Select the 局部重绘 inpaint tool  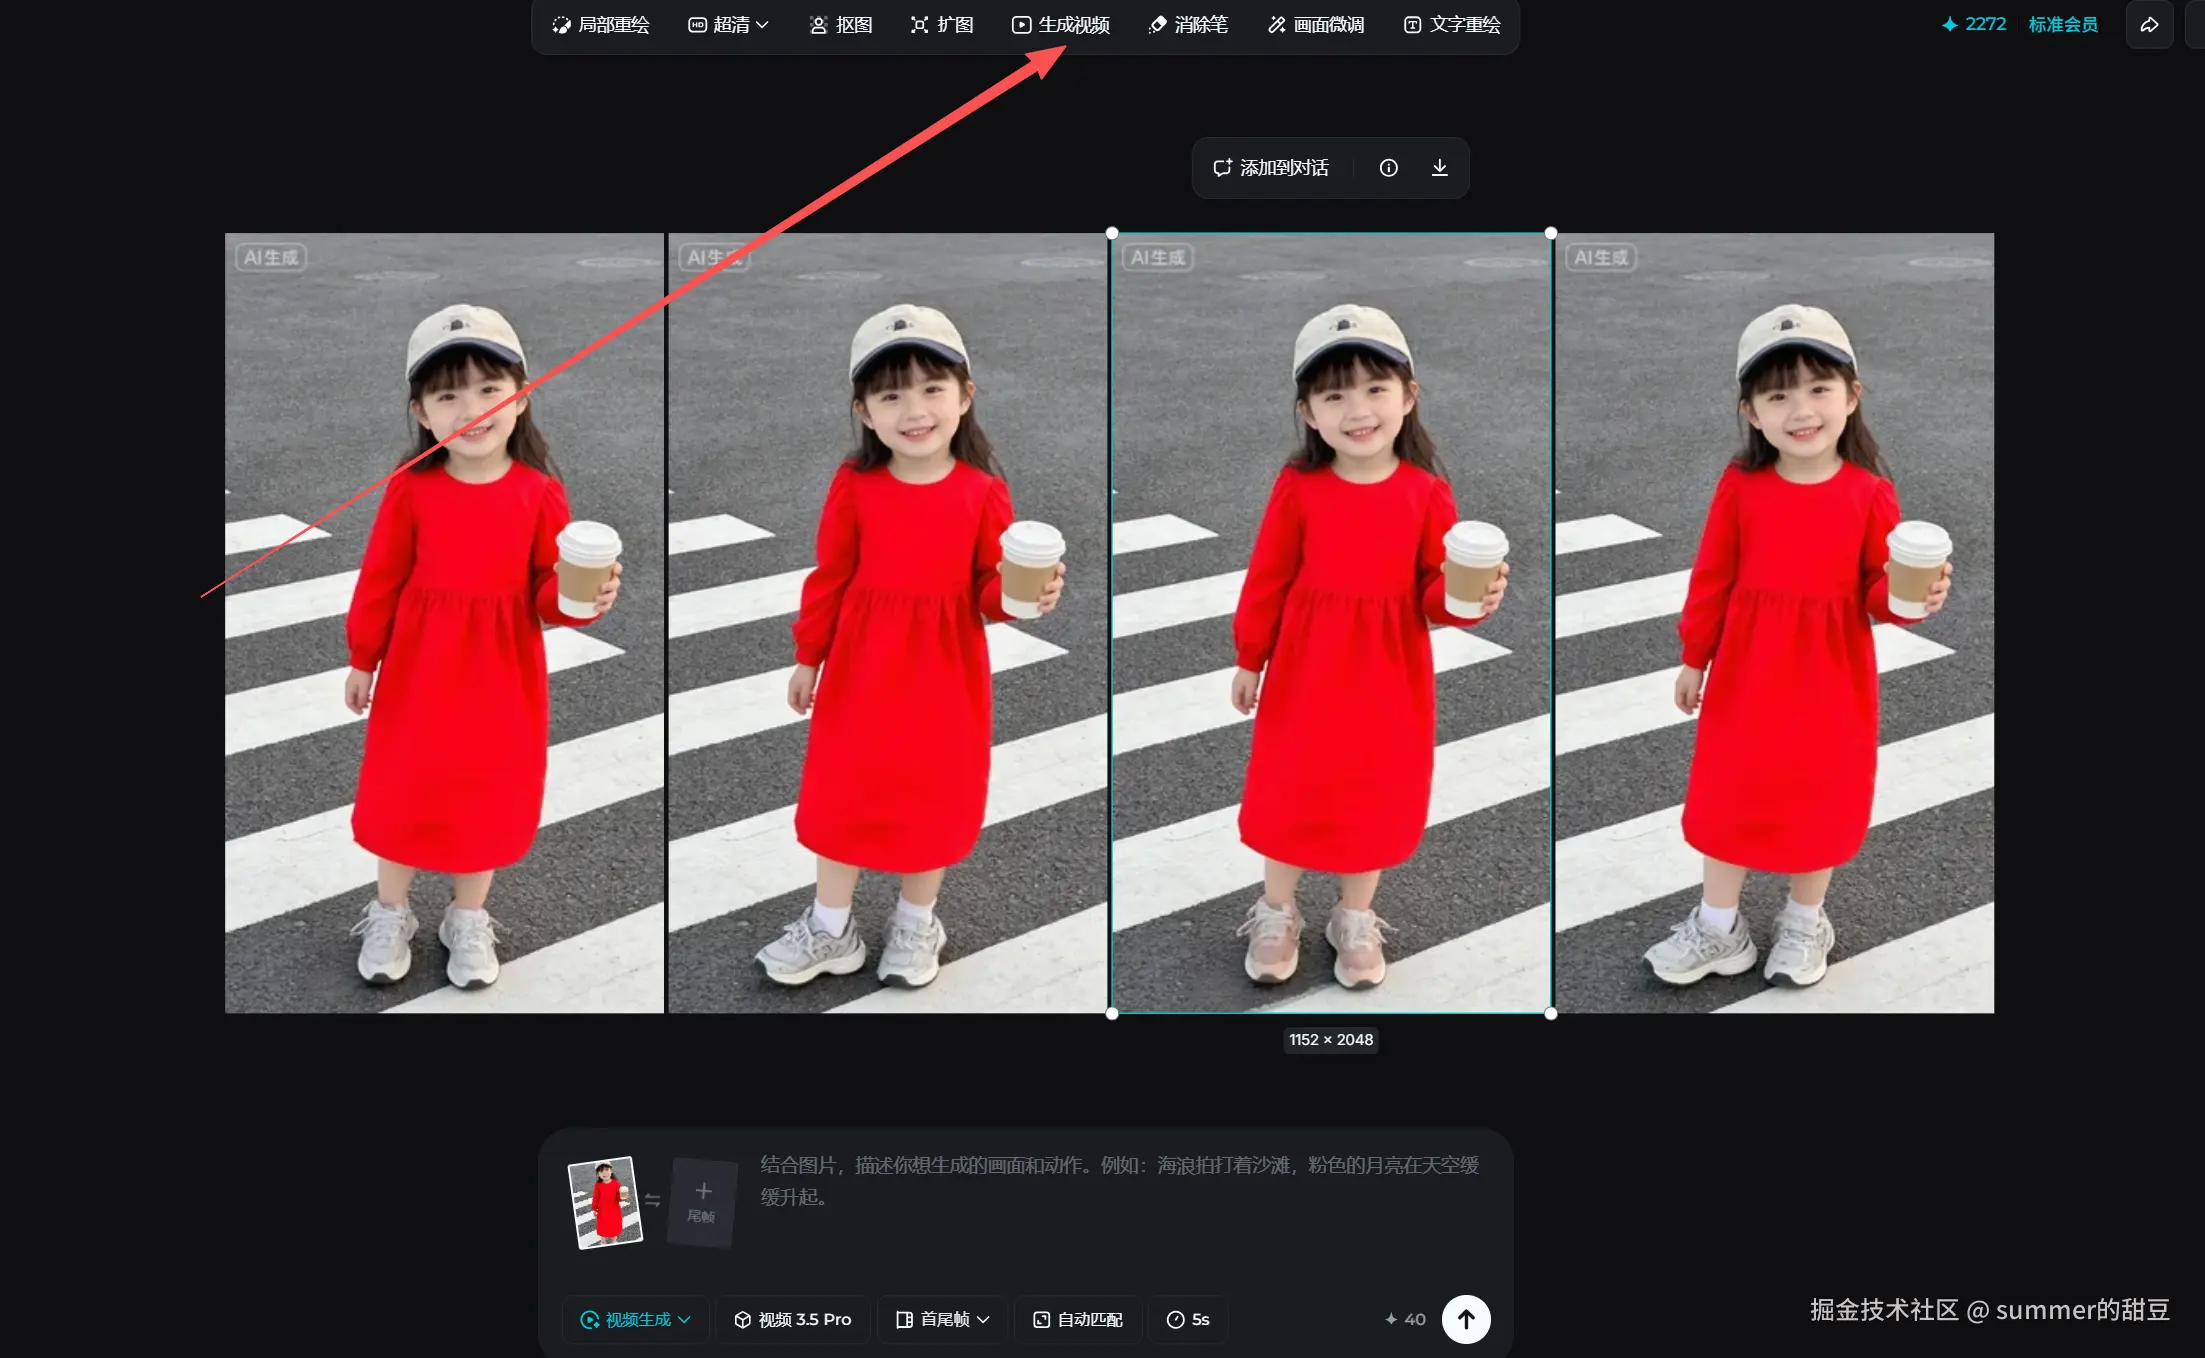click(601, 25)
